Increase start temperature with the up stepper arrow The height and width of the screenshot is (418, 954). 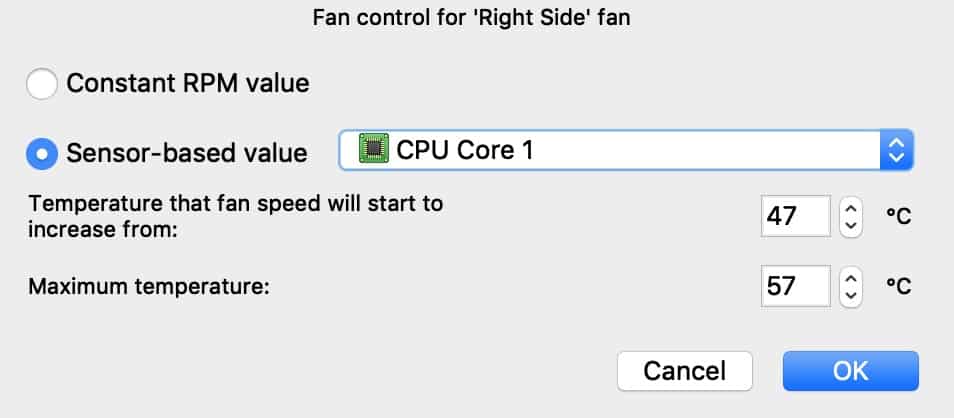tap(851, 208)
